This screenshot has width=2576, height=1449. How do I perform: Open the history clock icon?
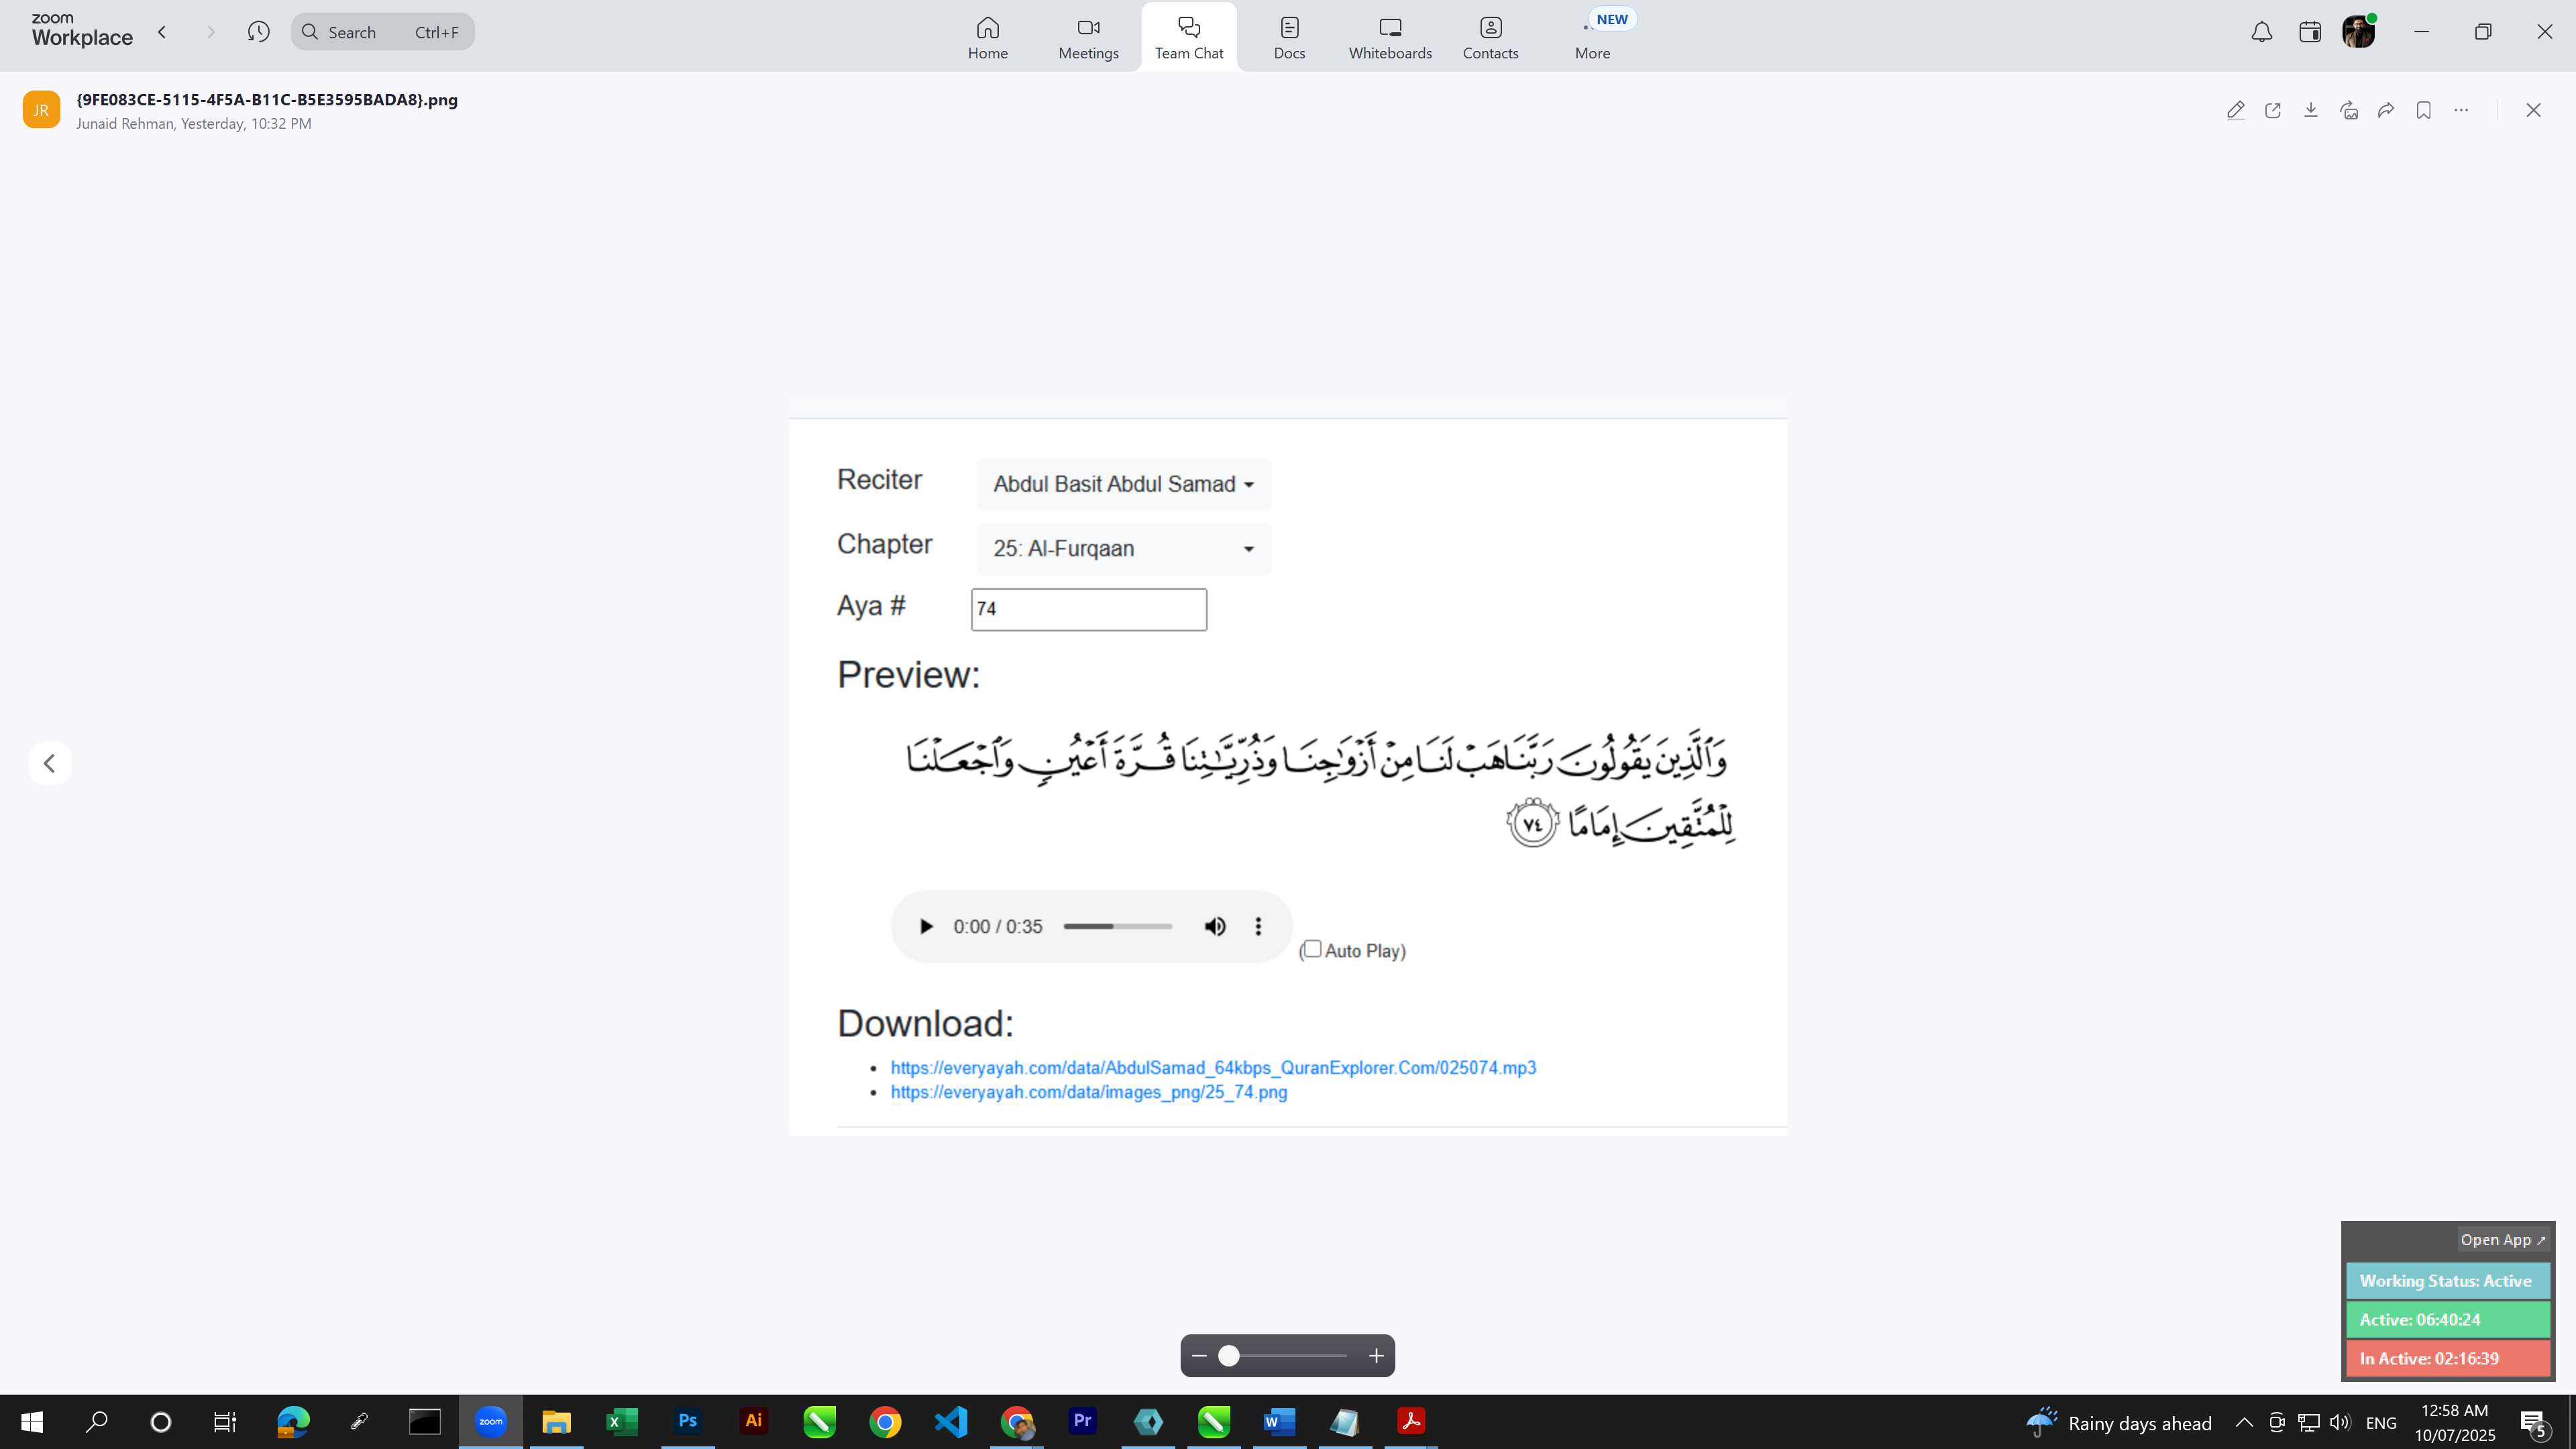258,32
